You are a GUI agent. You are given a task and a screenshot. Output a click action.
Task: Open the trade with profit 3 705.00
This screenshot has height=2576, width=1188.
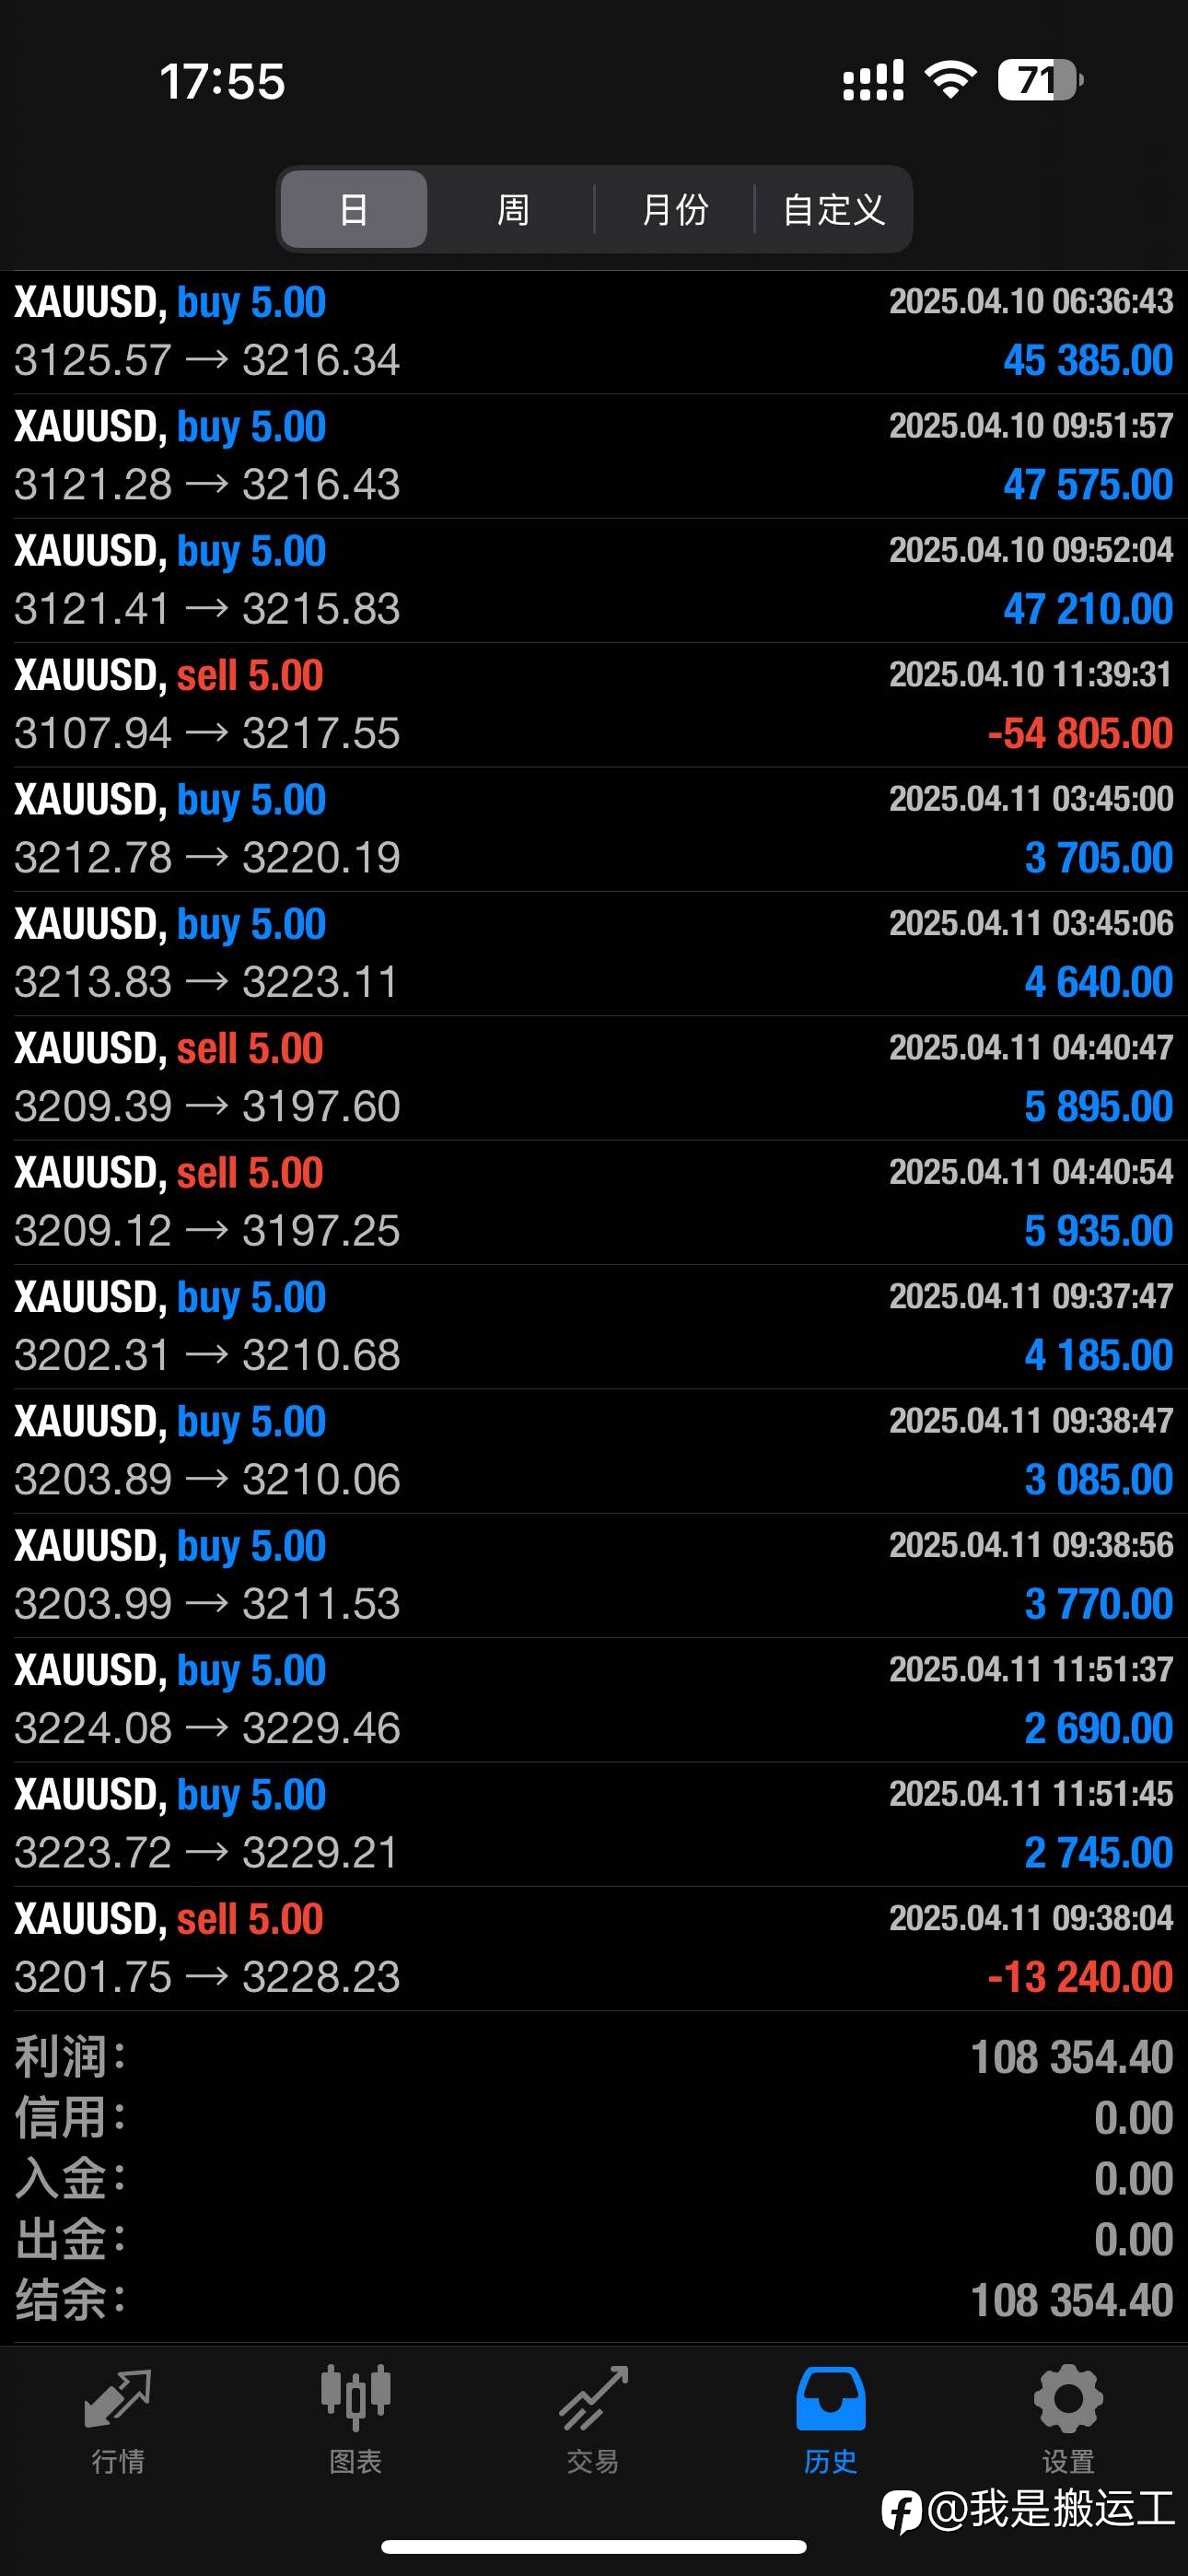tap(594, 829)
